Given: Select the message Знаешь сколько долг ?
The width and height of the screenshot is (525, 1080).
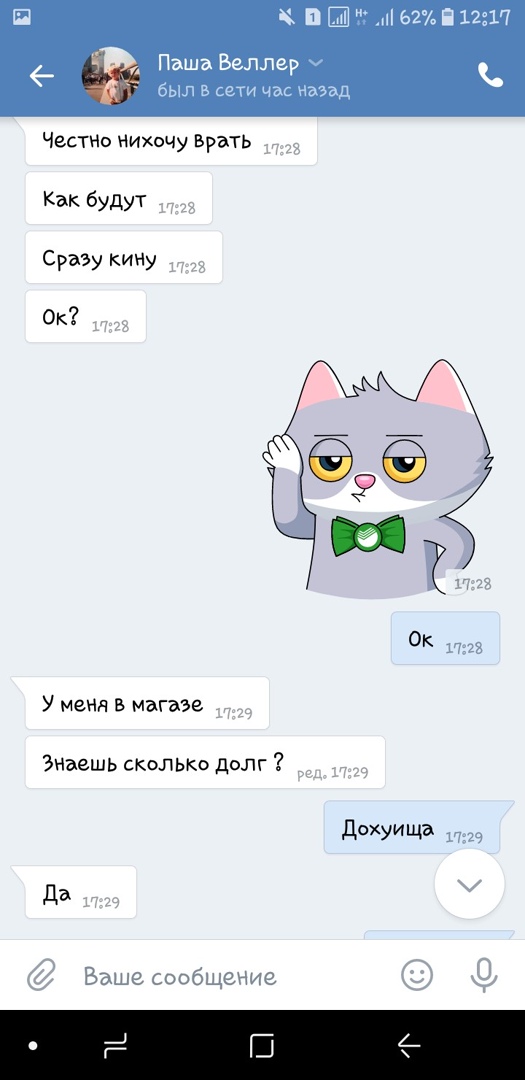Looking at the screenshot, I should pyautogui.click(x=205, y=762).
